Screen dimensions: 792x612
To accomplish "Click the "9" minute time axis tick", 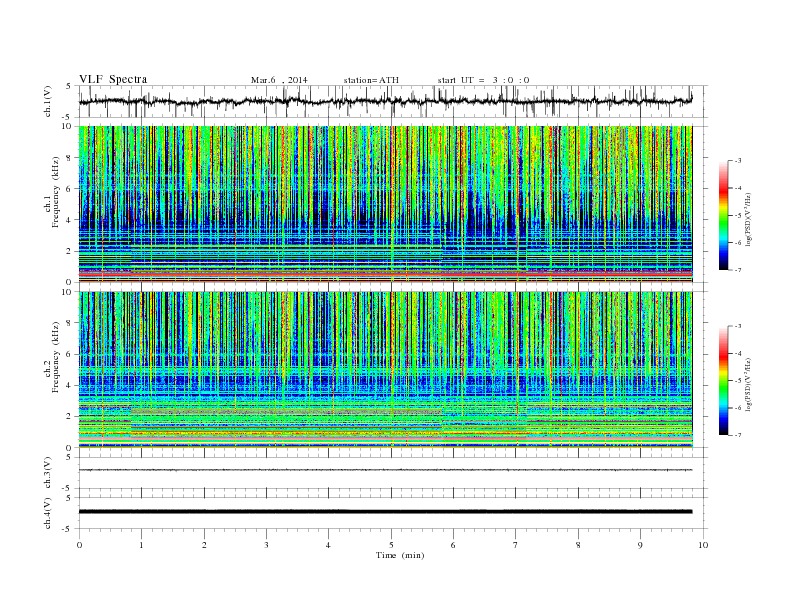I will pyautogui.click(x=640, y=545).
